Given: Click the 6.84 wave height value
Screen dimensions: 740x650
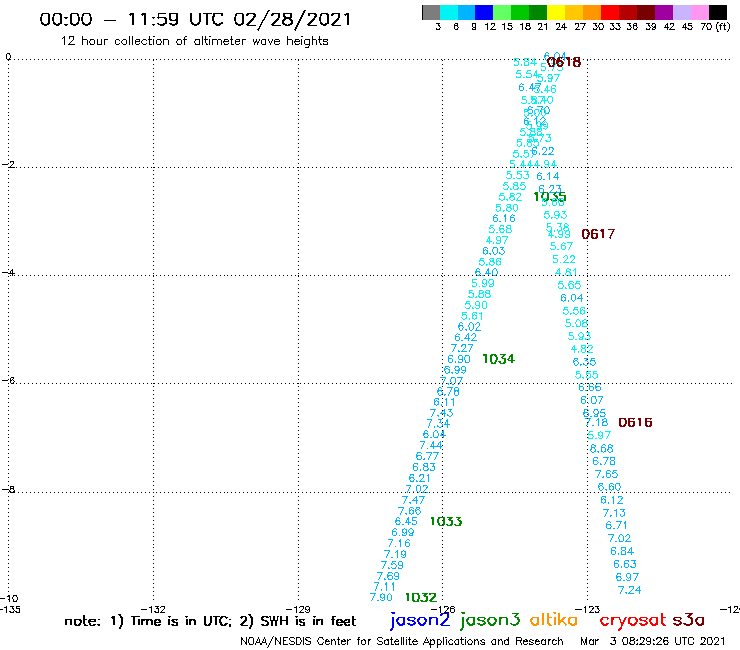Looking at the screenshot, I should [622, 551].
